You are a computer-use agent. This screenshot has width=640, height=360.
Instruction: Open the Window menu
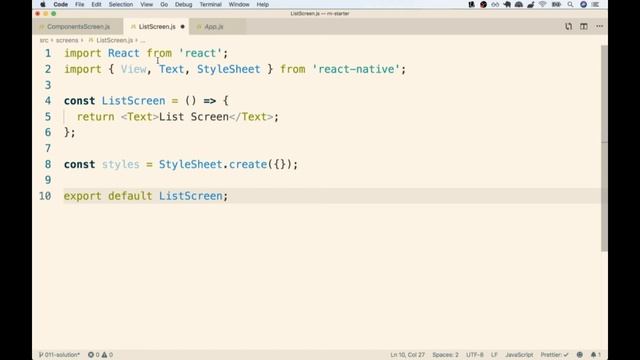239,4
